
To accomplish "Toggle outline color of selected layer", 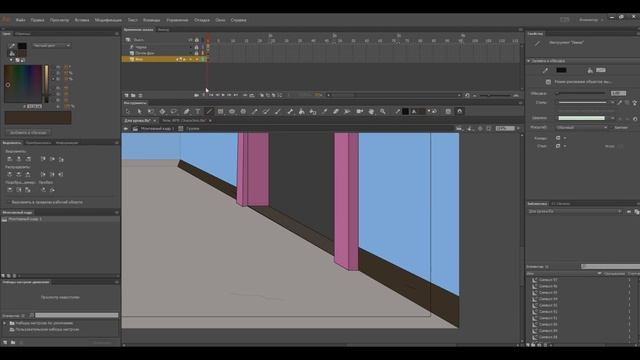I will tap(203, 59).
